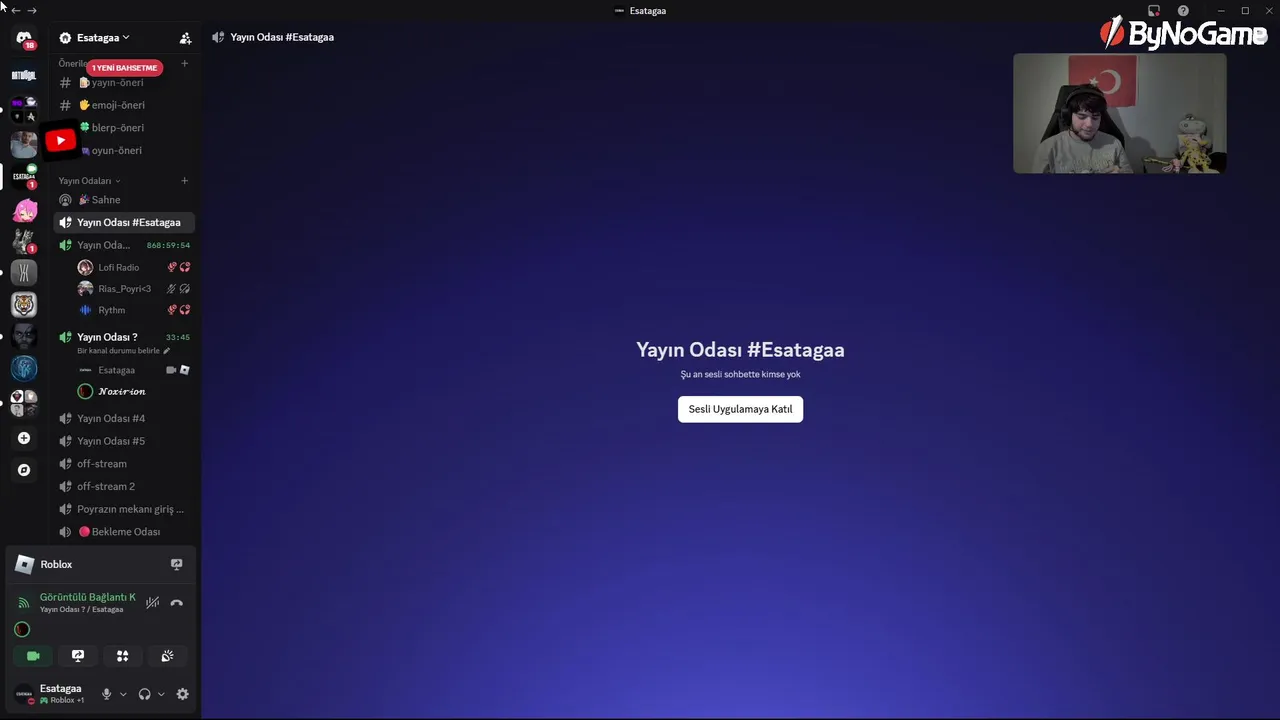1280x720 pixels.
Task: Open the Activities launcher button
Action: [122, 656]
